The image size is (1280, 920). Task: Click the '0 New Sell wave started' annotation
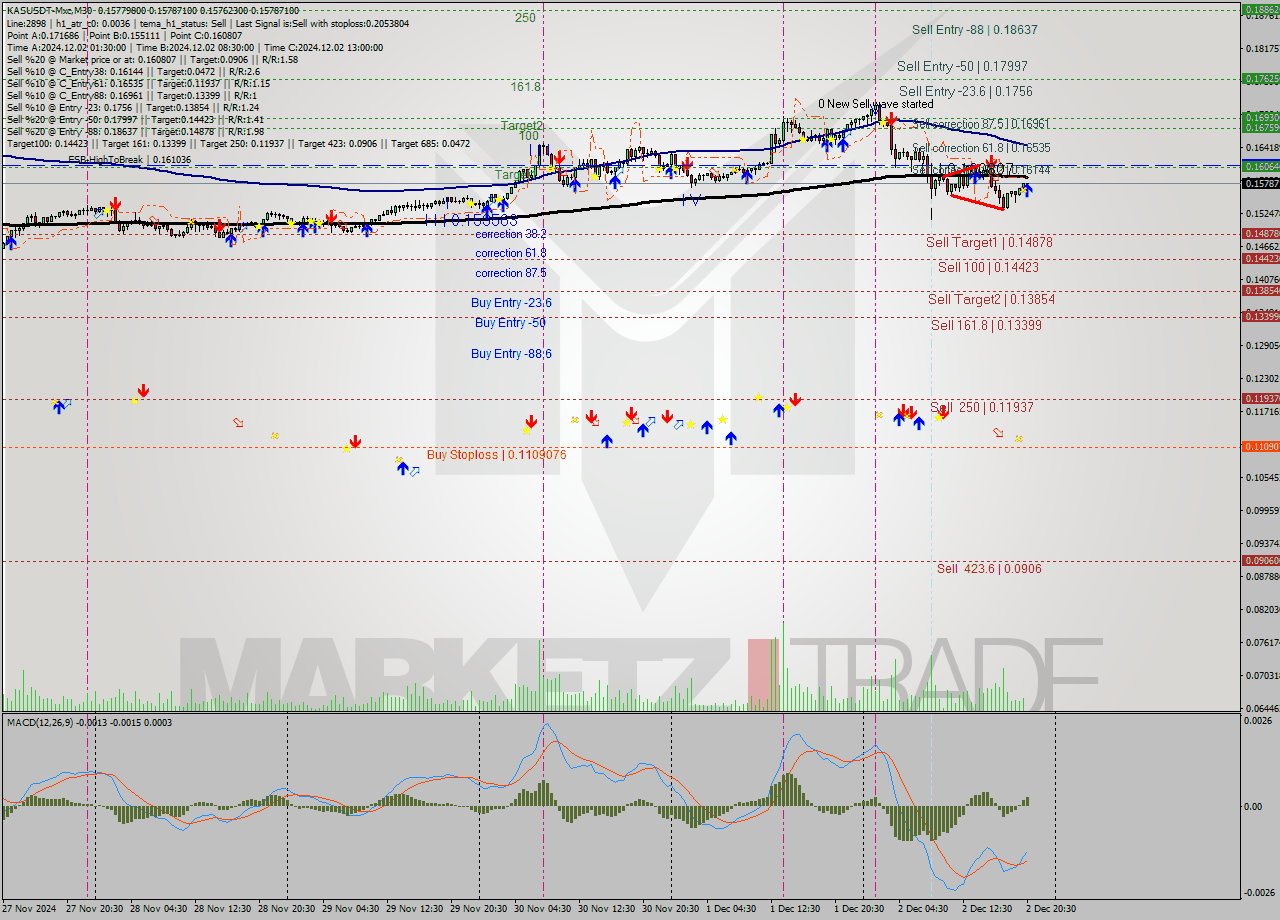876,104
